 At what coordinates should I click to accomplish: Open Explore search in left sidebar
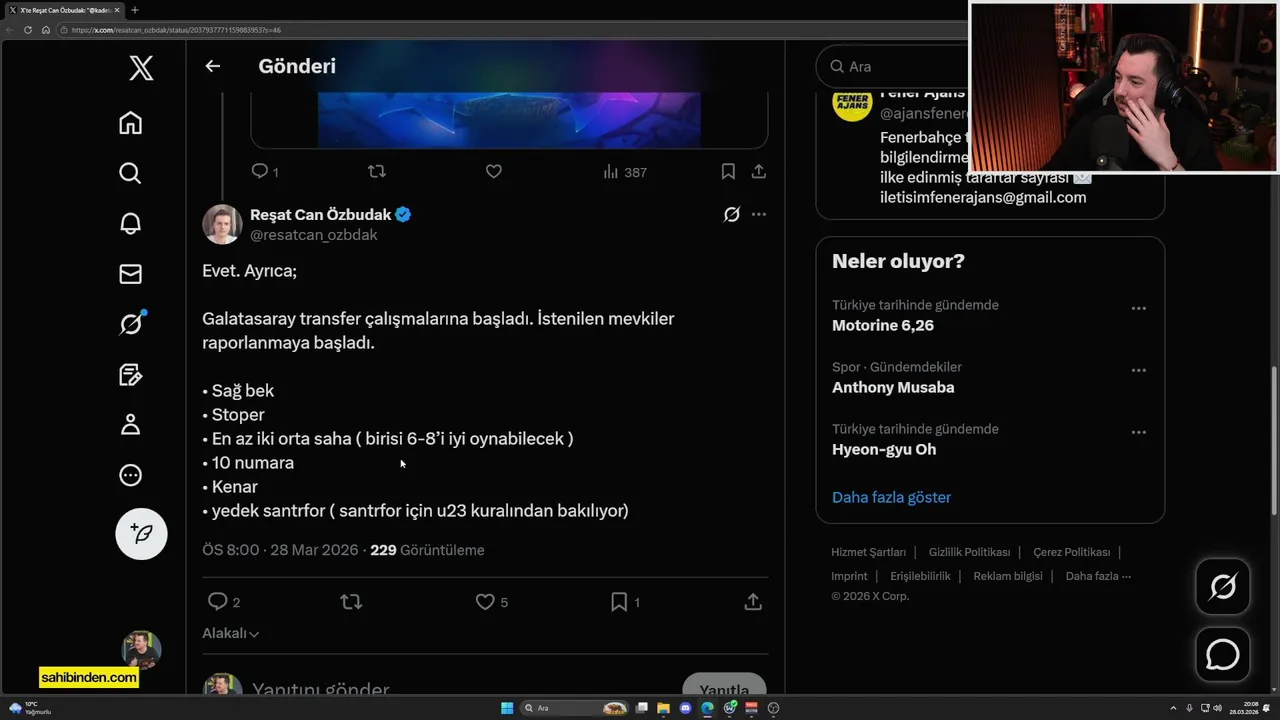click(130, 173)
